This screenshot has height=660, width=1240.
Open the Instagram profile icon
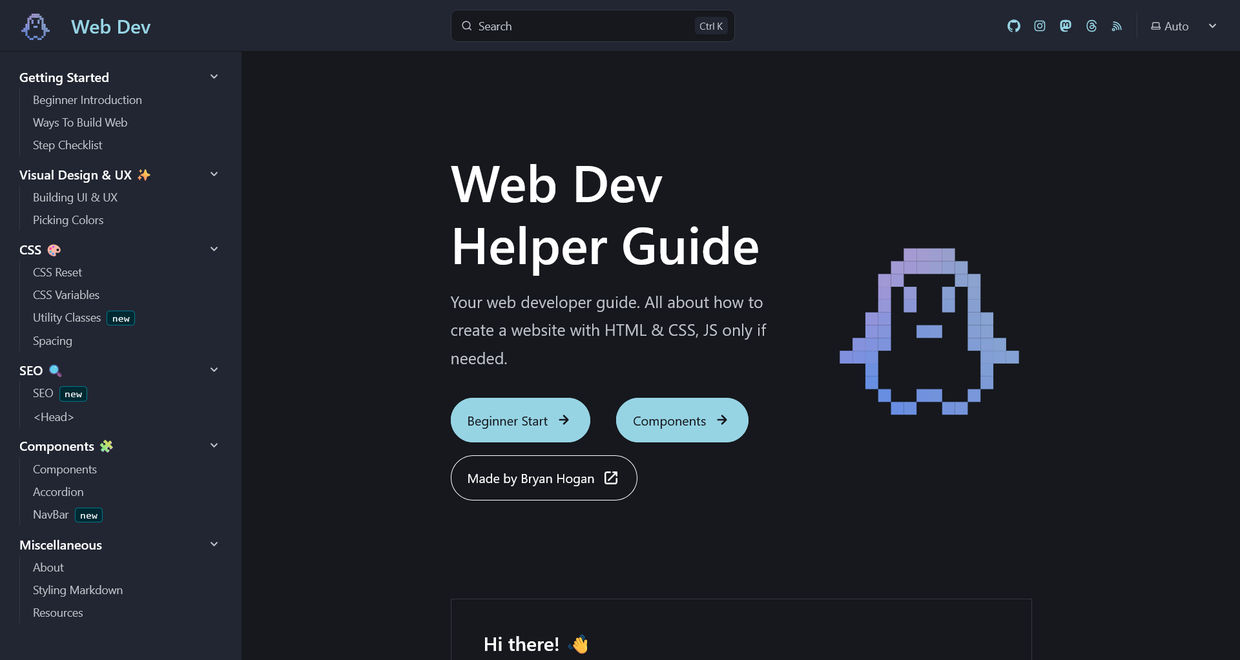[x=1040, y=26]
